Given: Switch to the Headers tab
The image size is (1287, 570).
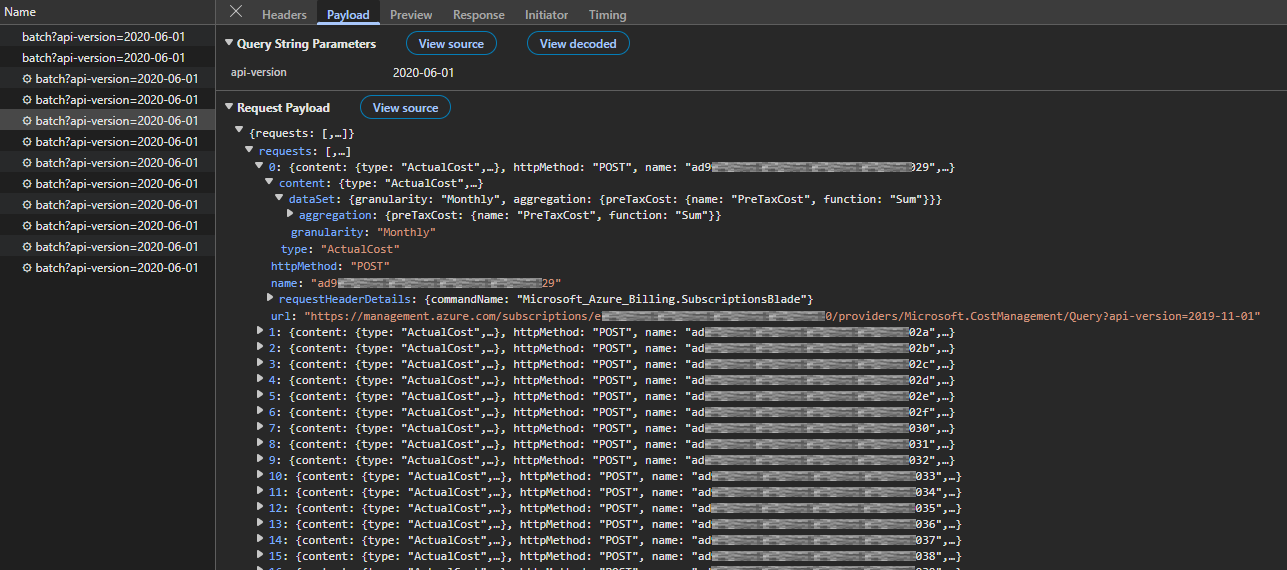Looking at the screenshot, I should point(284,15).
